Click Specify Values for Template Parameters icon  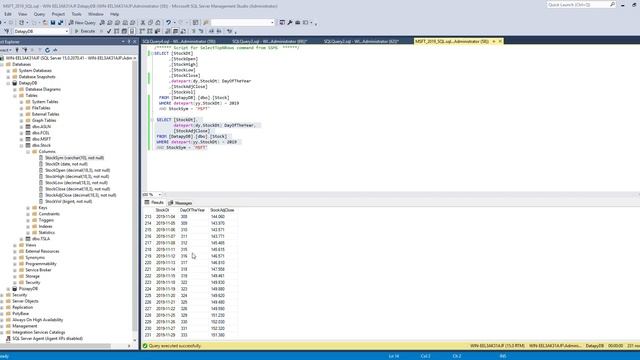[230, 31]
